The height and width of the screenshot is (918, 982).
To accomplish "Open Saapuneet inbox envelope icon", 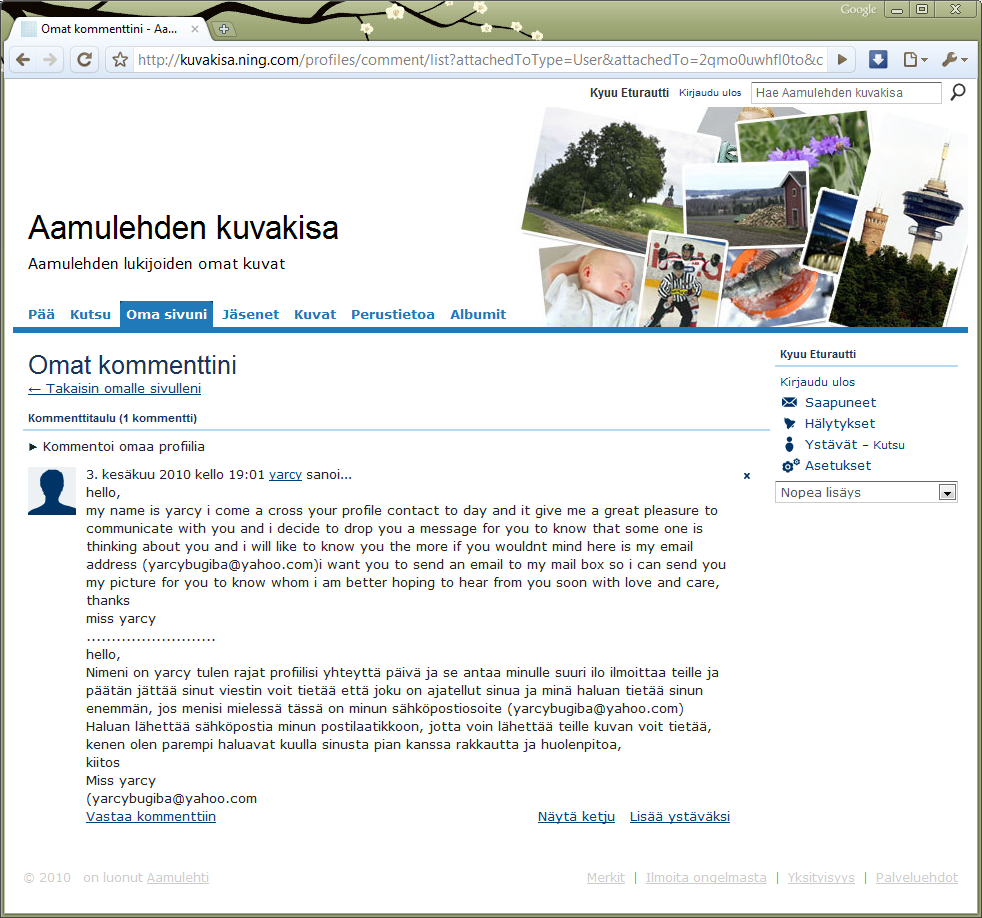I will [789, 403].
